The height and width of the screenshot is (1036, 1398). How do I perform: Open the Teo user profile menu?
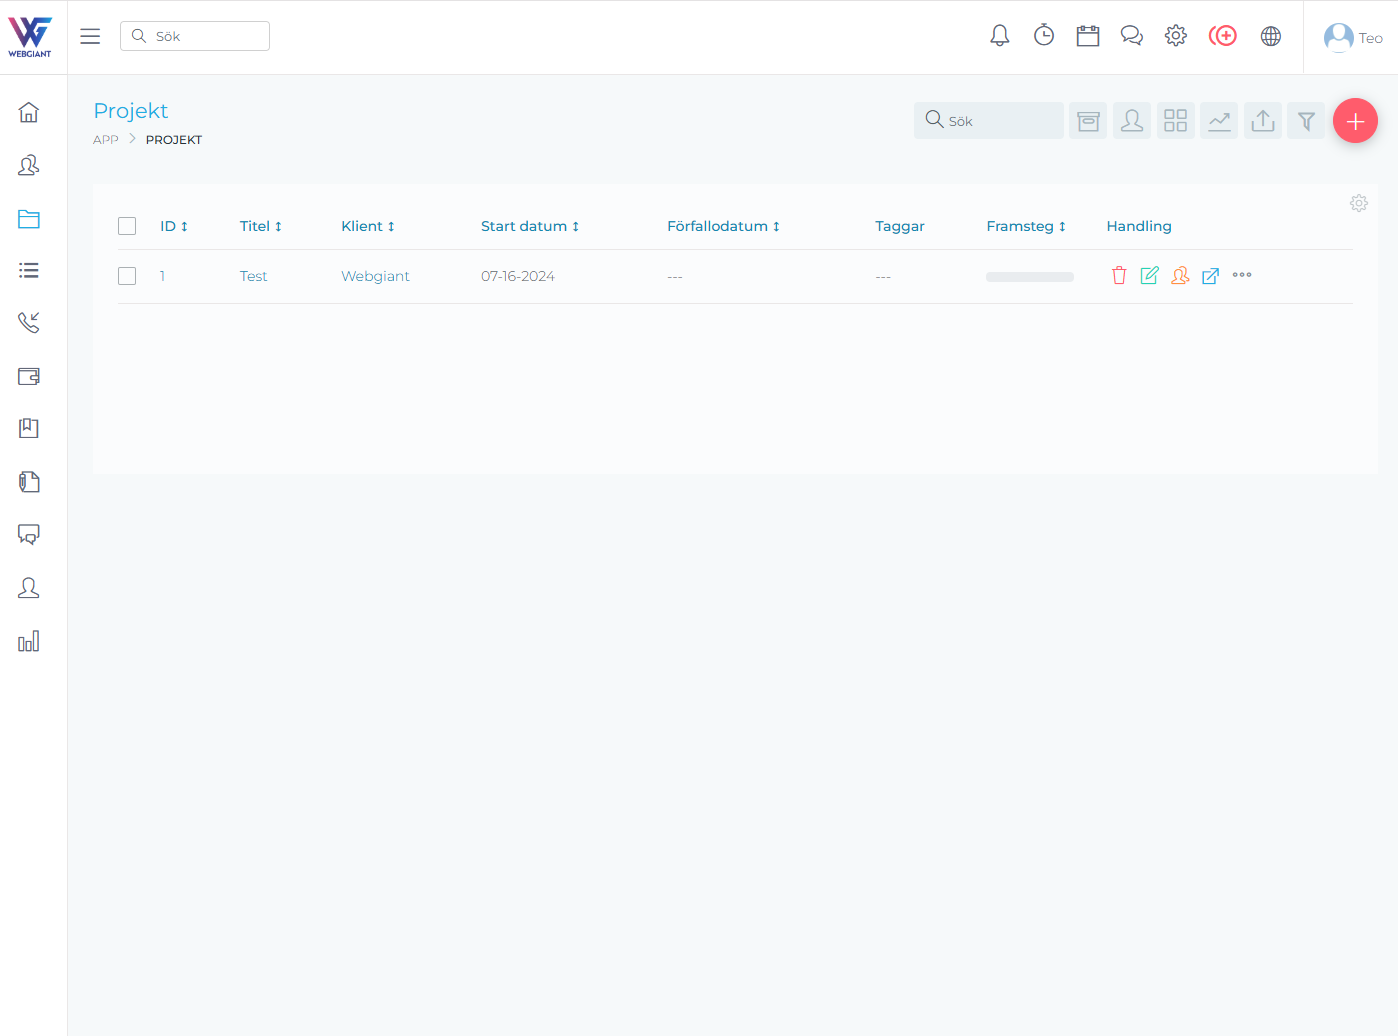click(x=1353, y=37)
